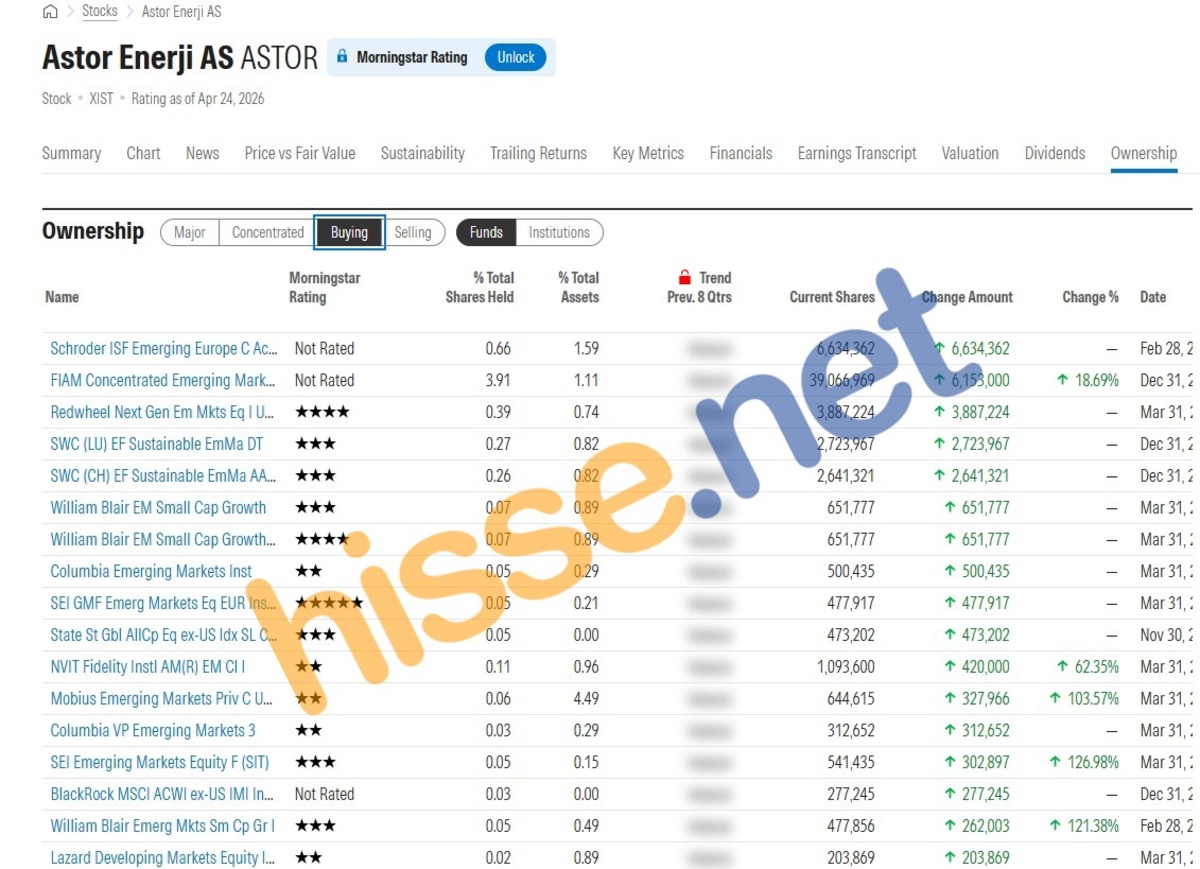Open Mobius Emerging Markets Priv C fund
The image size is (1200, 869).
pos(162,699)
